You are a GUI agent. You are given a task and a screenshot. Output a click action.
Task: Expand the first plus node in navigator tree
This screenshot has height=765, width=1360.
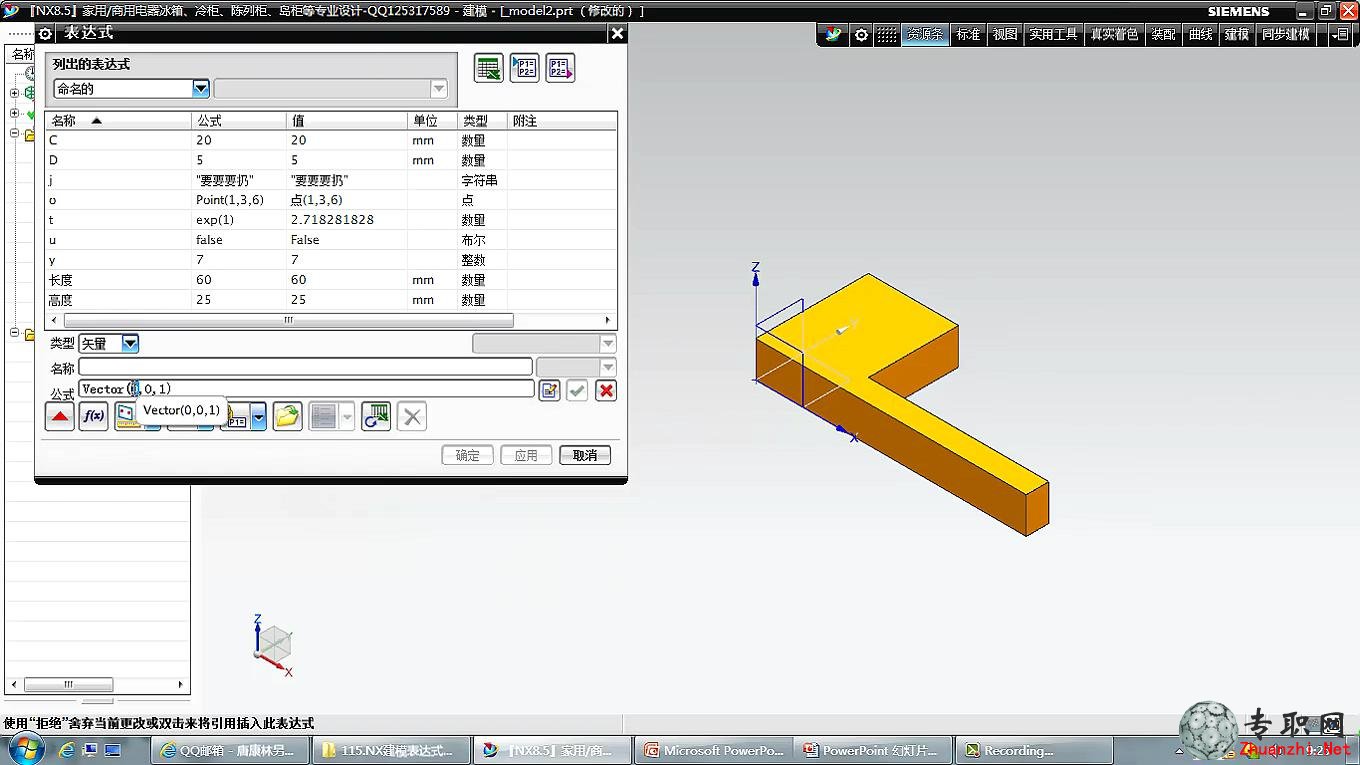coord(14,93)
